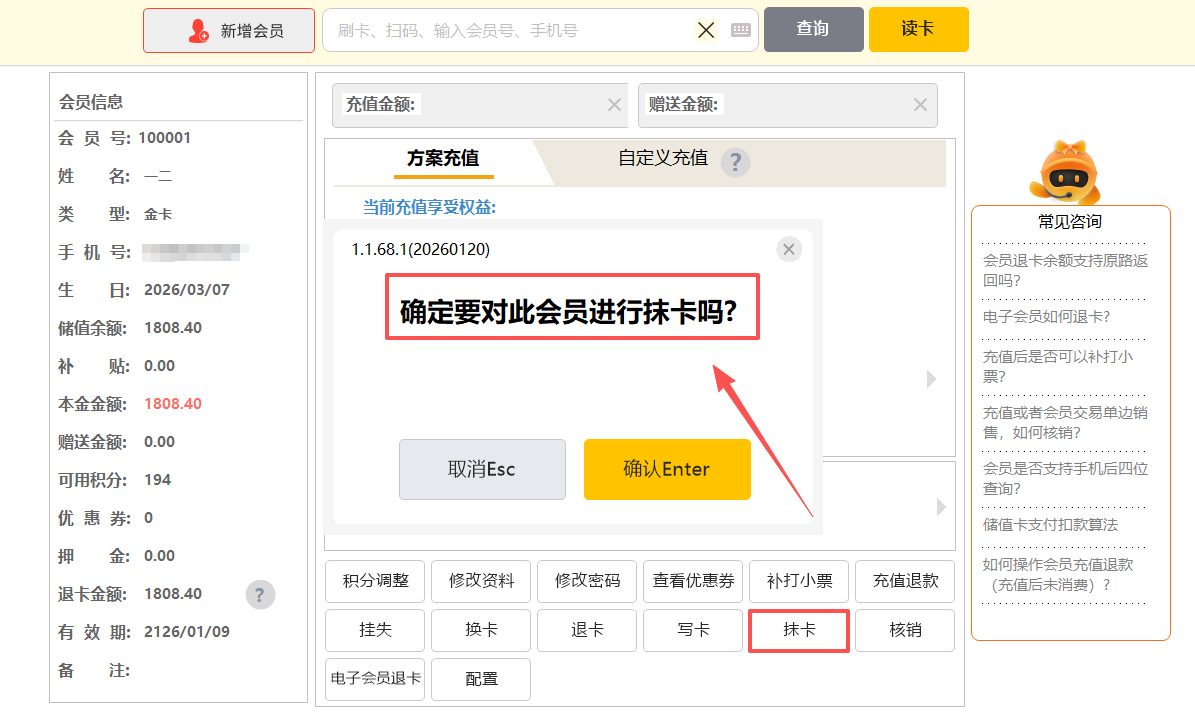This screenshot has height=723, width=1195.
Task: Switch to 自定义充值 tab
Action: pos(662,158)
